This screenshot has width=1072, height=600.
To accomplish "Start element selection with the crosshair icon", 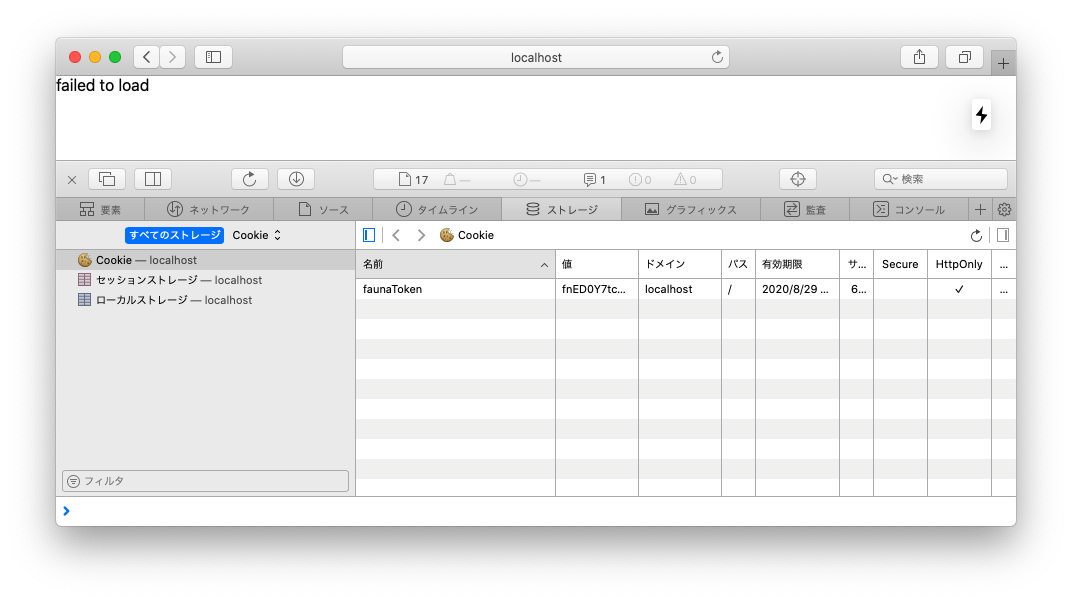I will [x=798, y=179].
